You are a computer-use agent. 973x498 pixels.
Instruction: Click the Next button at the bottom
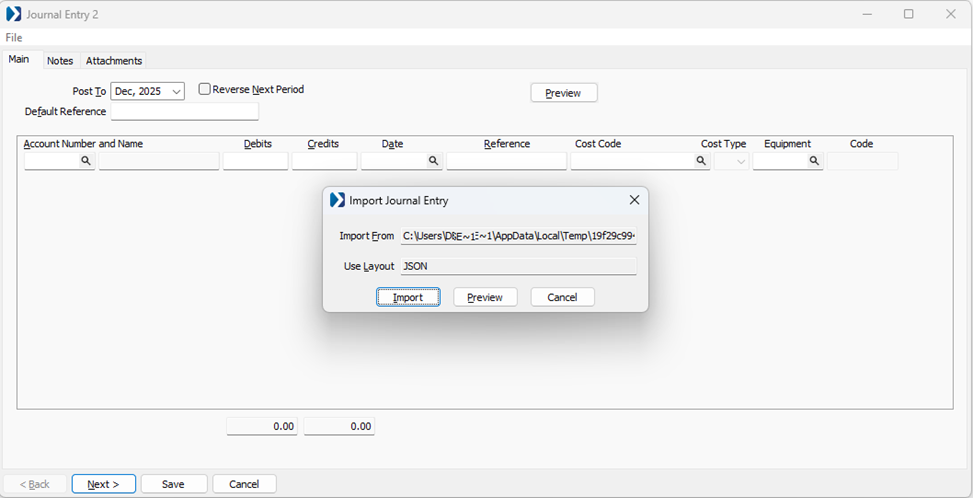(103, 484)
